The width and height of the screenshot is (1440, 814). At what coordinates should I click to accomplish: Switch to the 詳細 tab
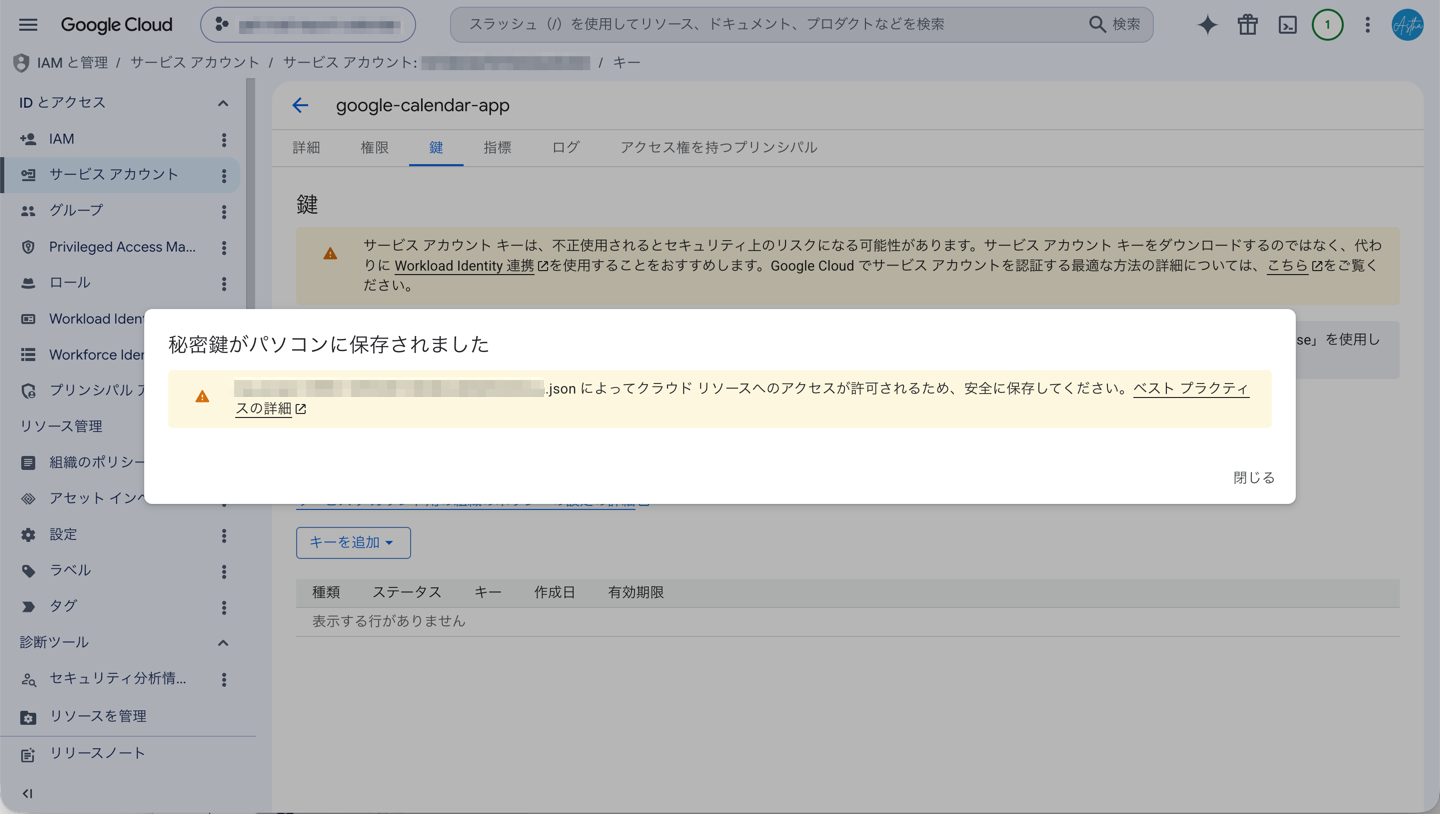tap(306, 147)
